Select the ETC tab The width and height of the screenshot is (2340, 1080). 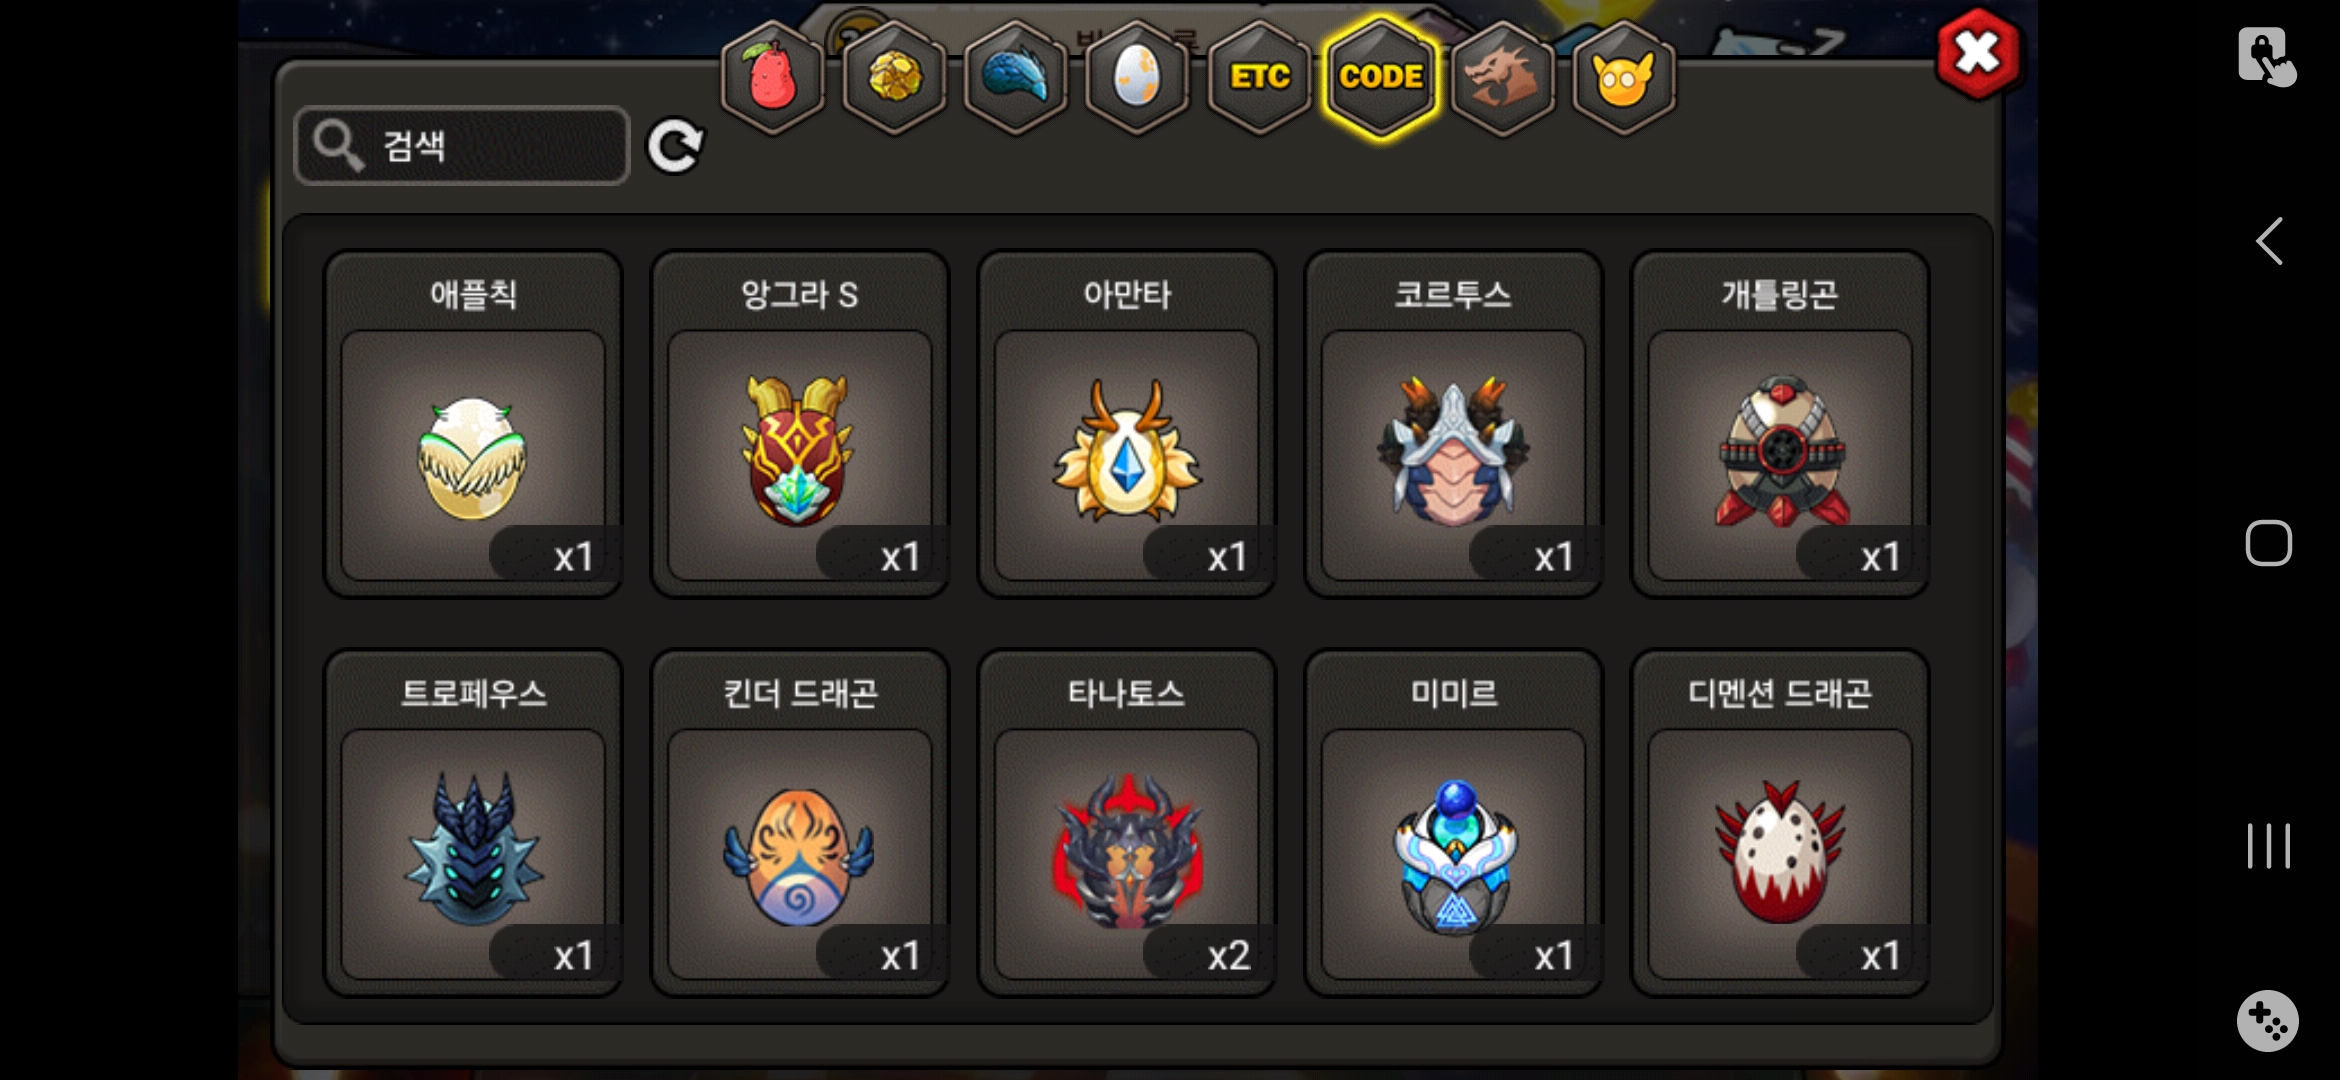pyautogui.click(x=1259, y=77)
